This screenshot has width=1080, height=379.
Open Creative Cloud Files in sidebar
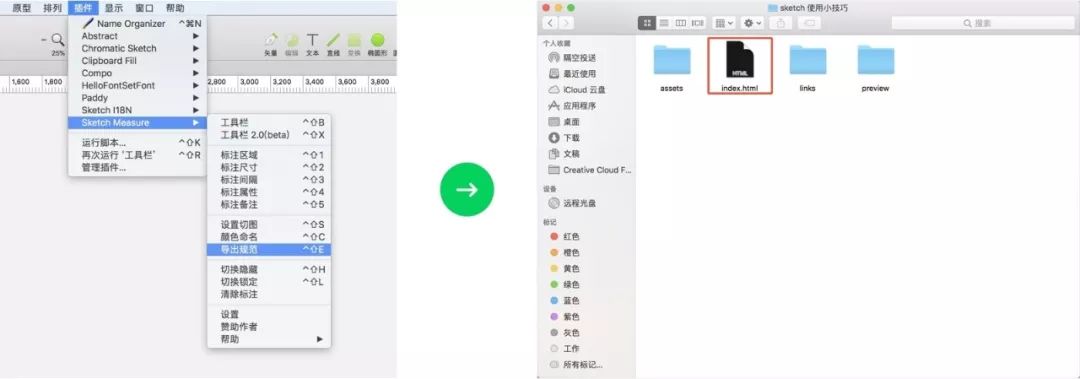point(589,170)
